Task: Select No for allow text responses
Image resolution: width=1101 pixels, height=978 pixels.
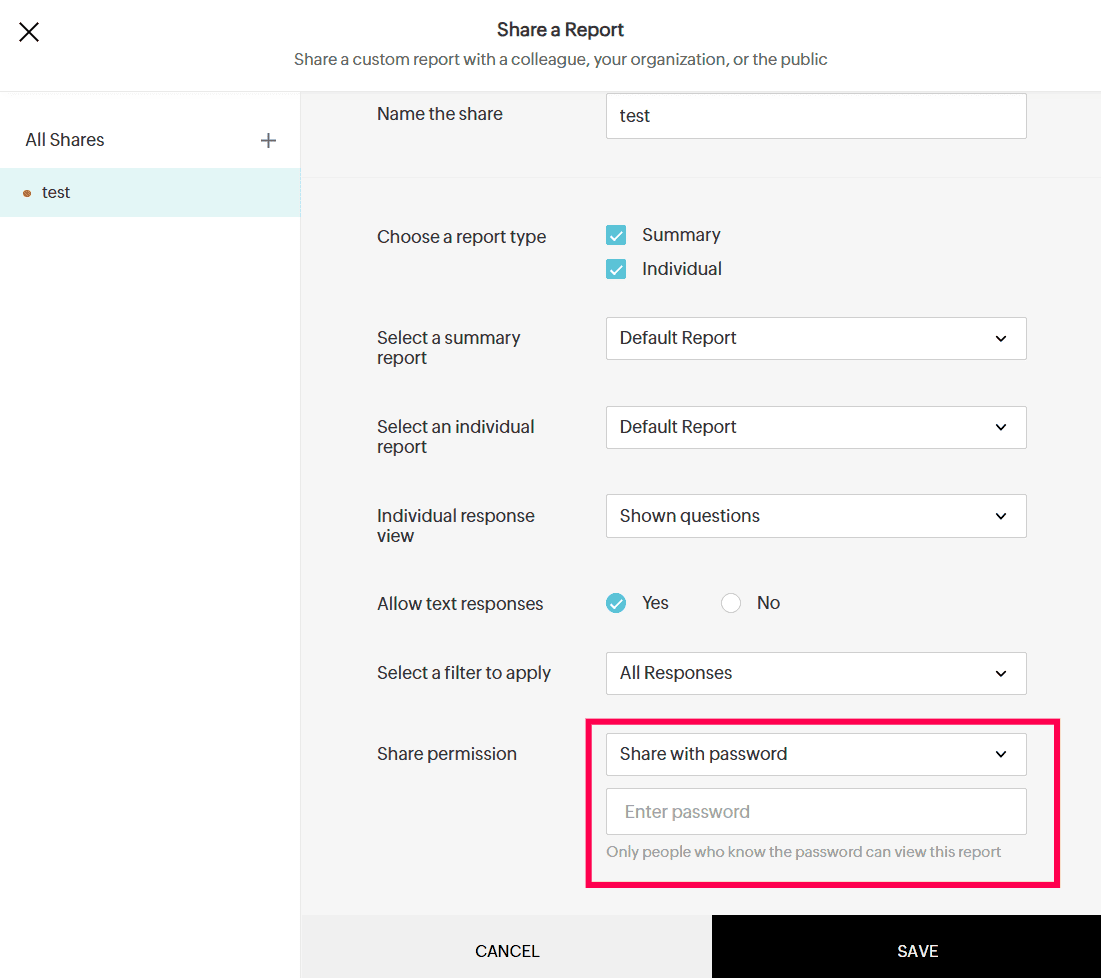Action: click(731, 603)
